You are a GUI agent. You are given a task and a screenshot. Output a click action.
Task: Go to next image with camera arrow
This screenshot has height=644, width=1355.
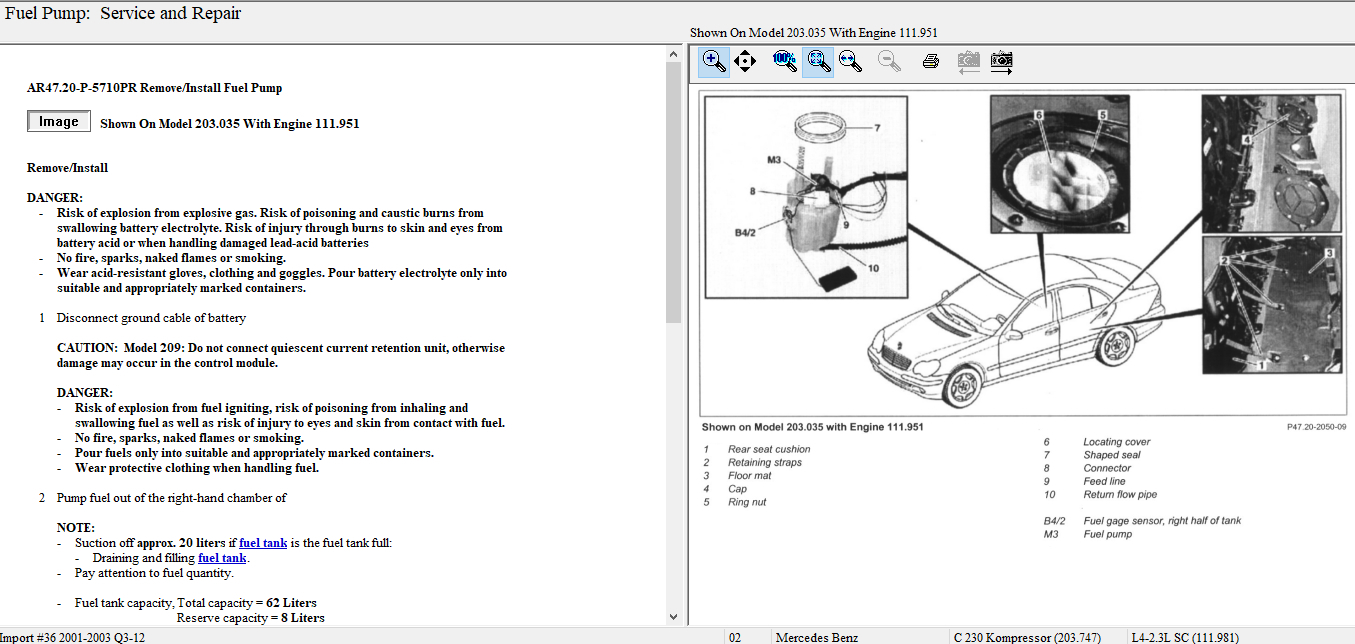point(1001,62)
